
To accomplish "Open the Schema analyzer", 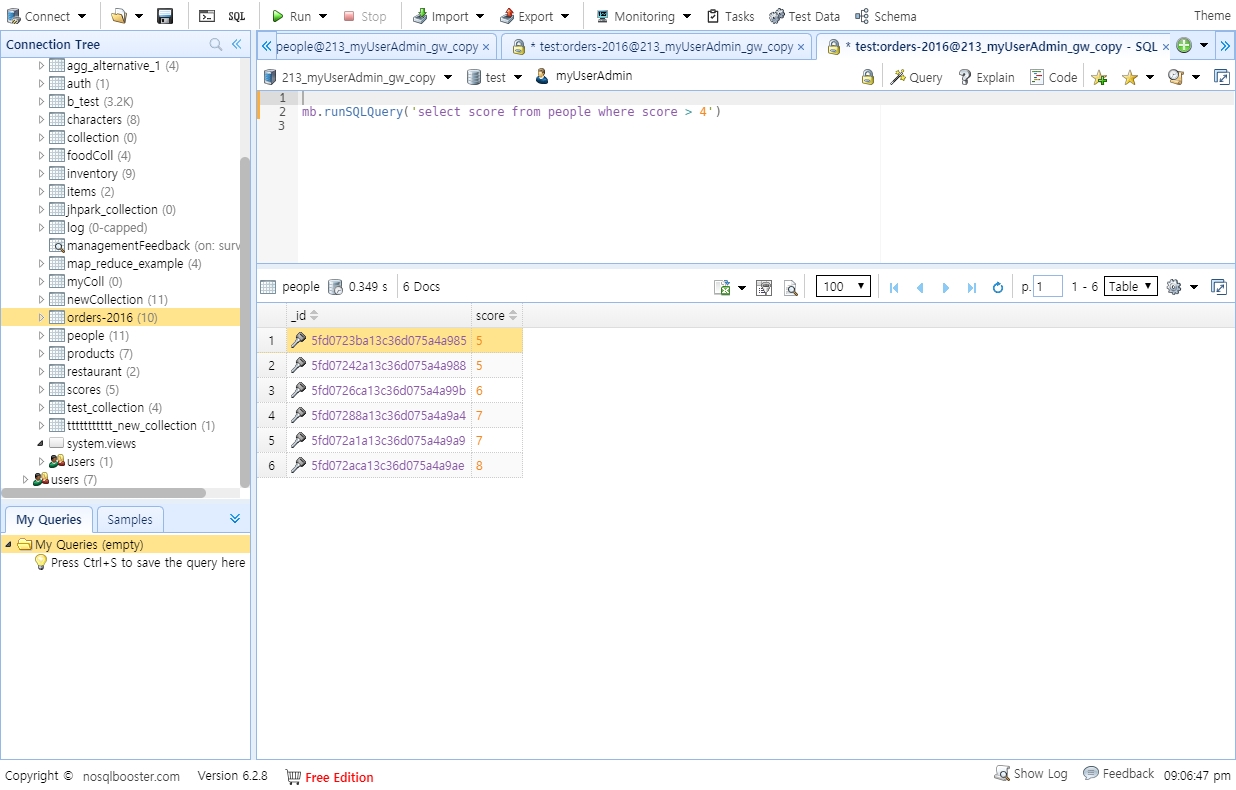I will [x=884, y=16].
